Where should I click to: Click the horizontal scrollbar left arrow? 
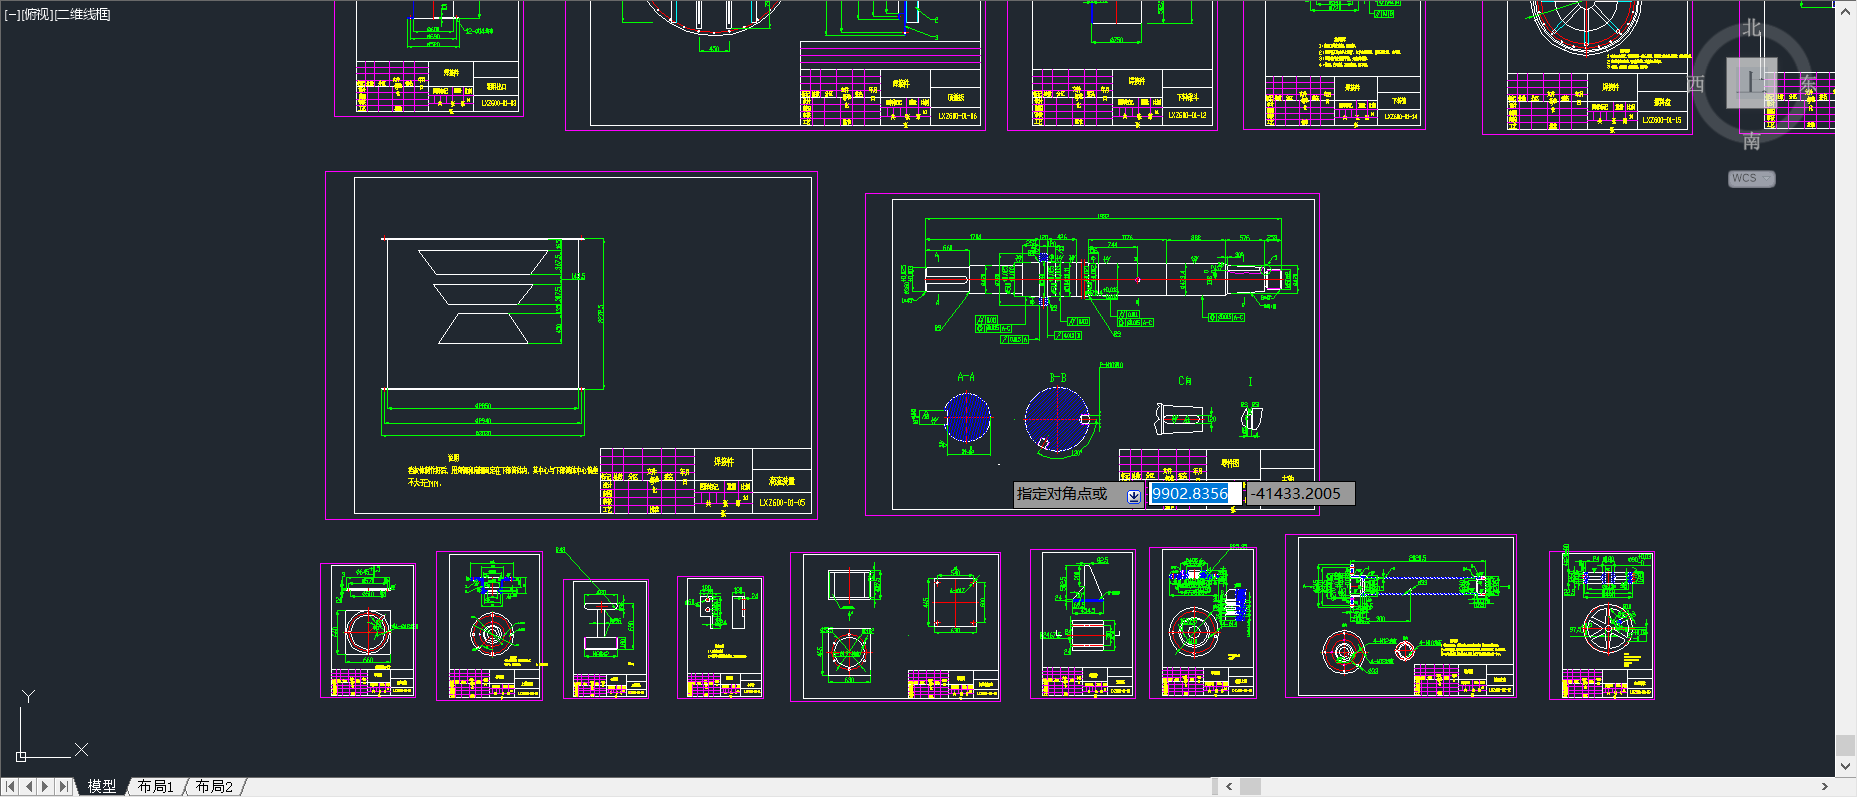pos(1229,787)
